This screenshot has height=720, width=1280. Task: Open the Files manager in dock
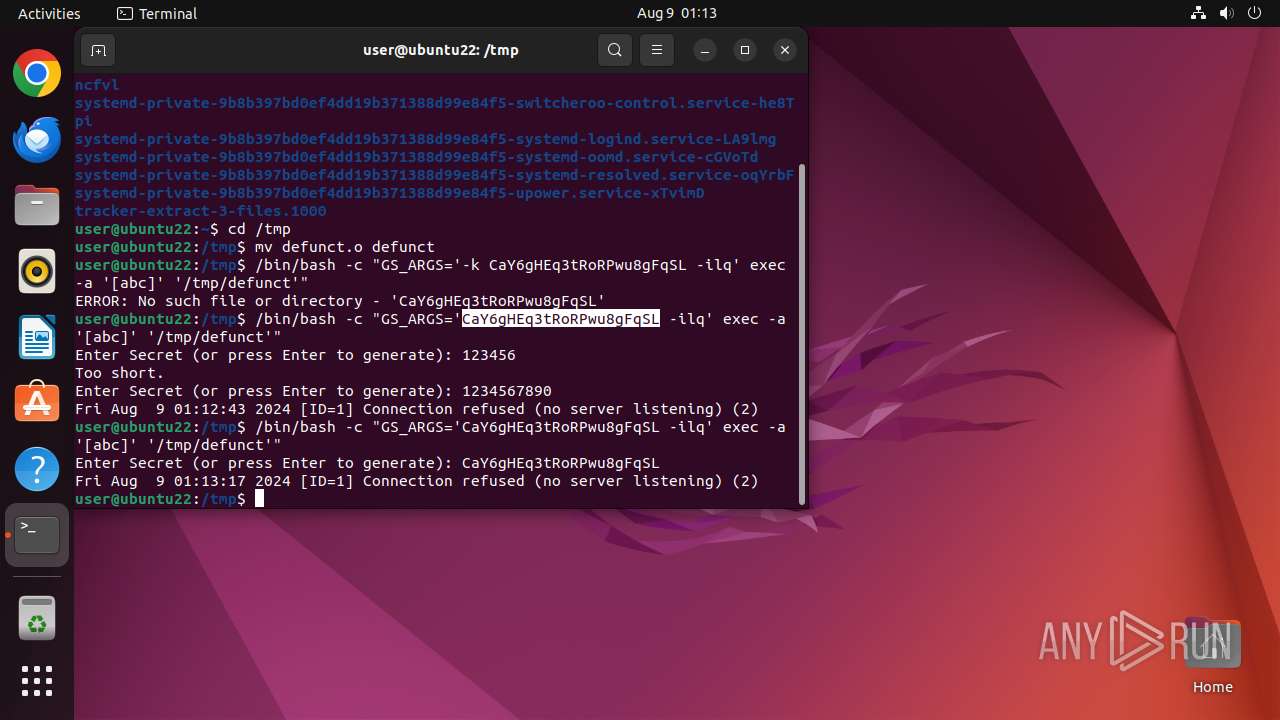[37, 205]
